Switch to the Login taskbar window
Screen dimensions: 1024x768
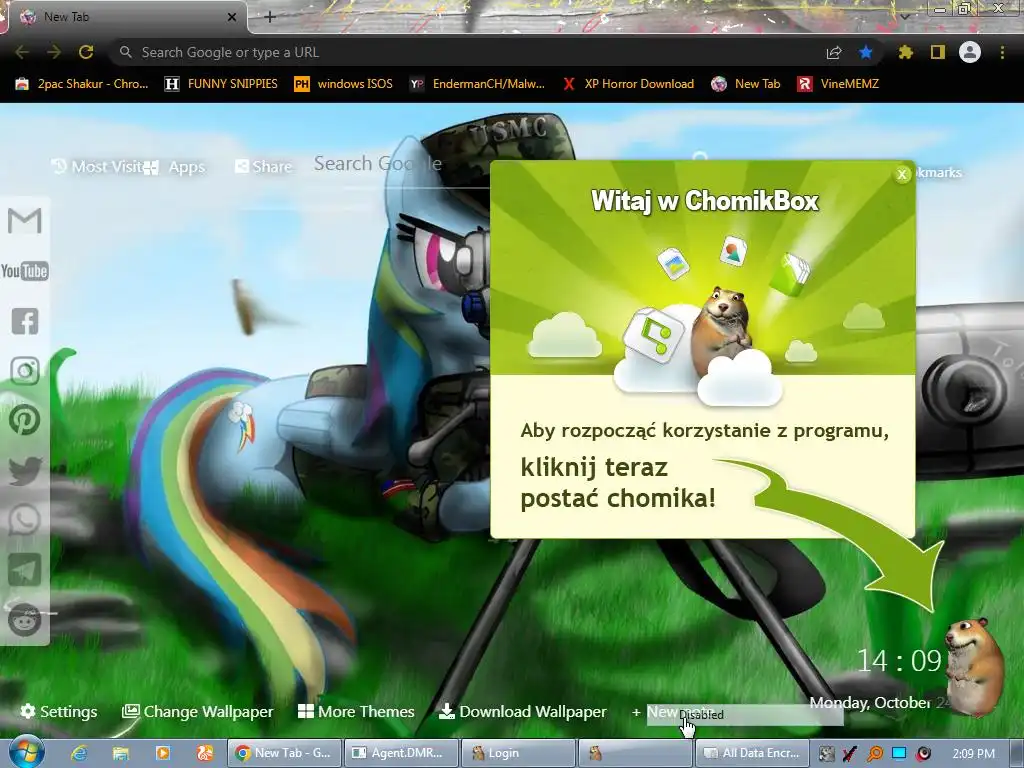click(518, 753)
